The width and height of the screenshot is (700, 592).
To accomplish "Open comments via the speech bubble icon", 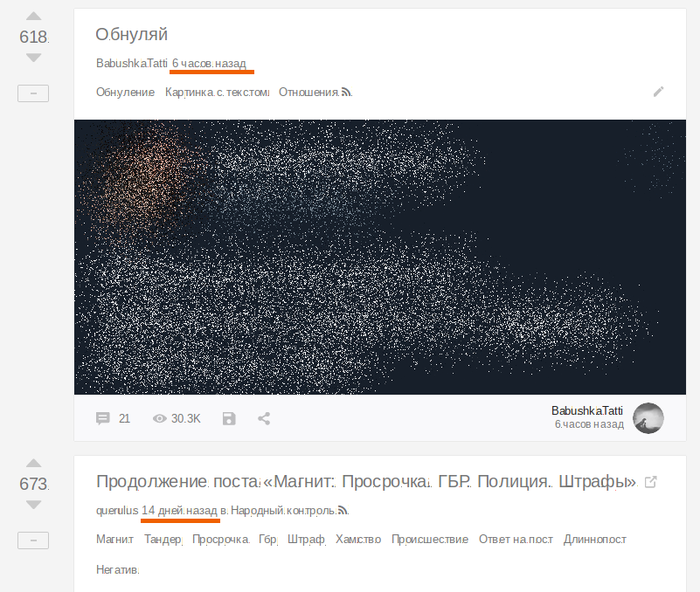I will point(103,419).
